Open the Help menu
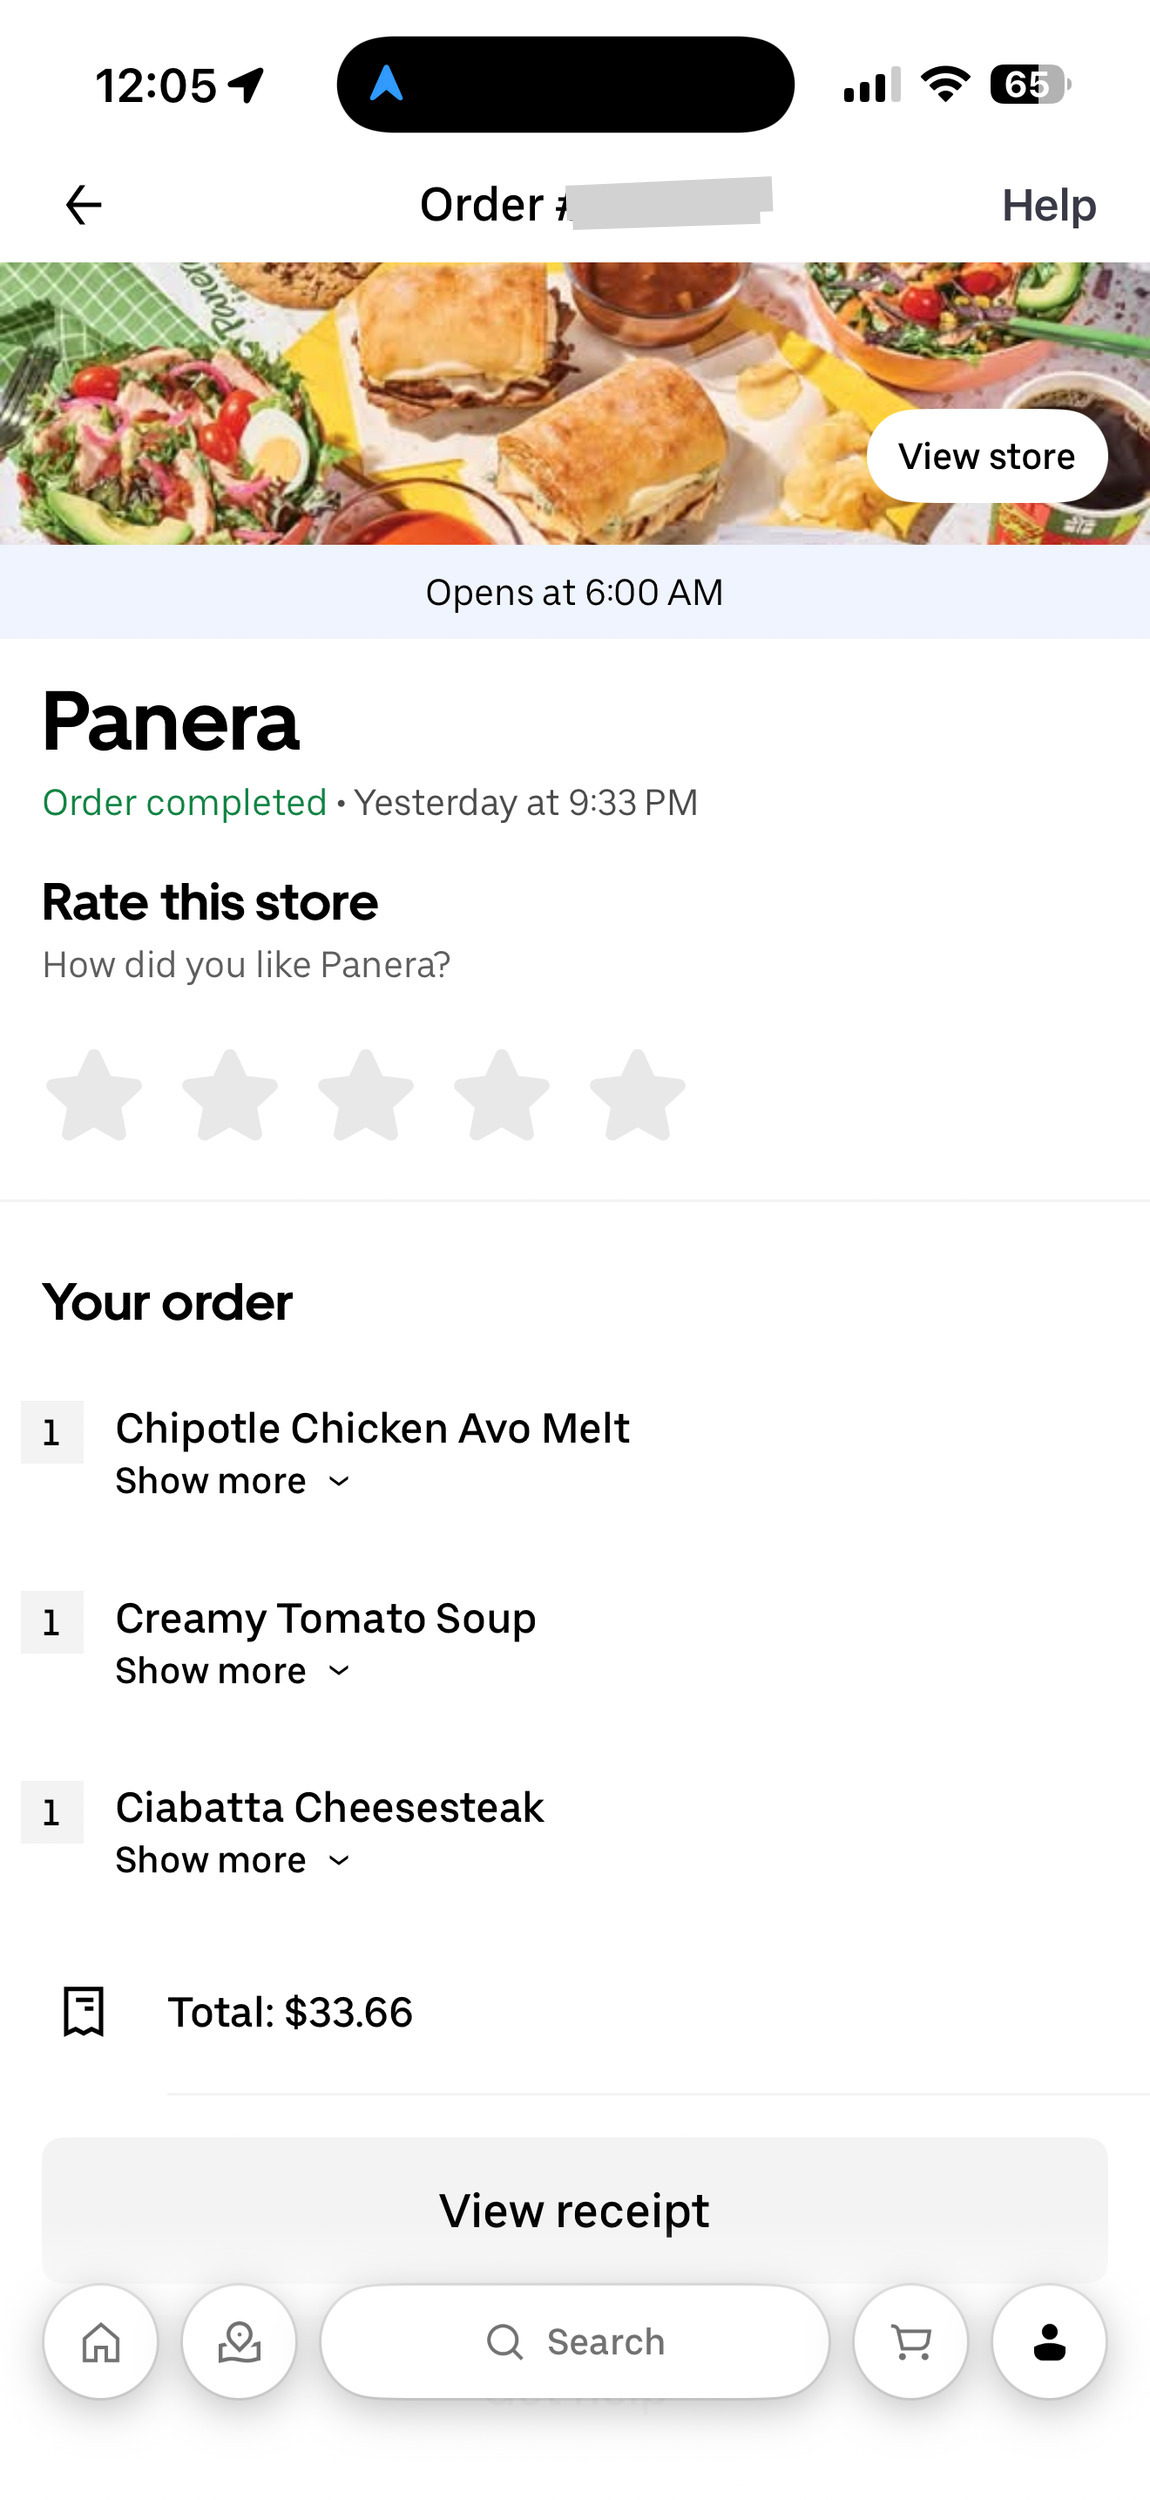This screenshot has width=1150, height=2500. tap(1048, 205)
